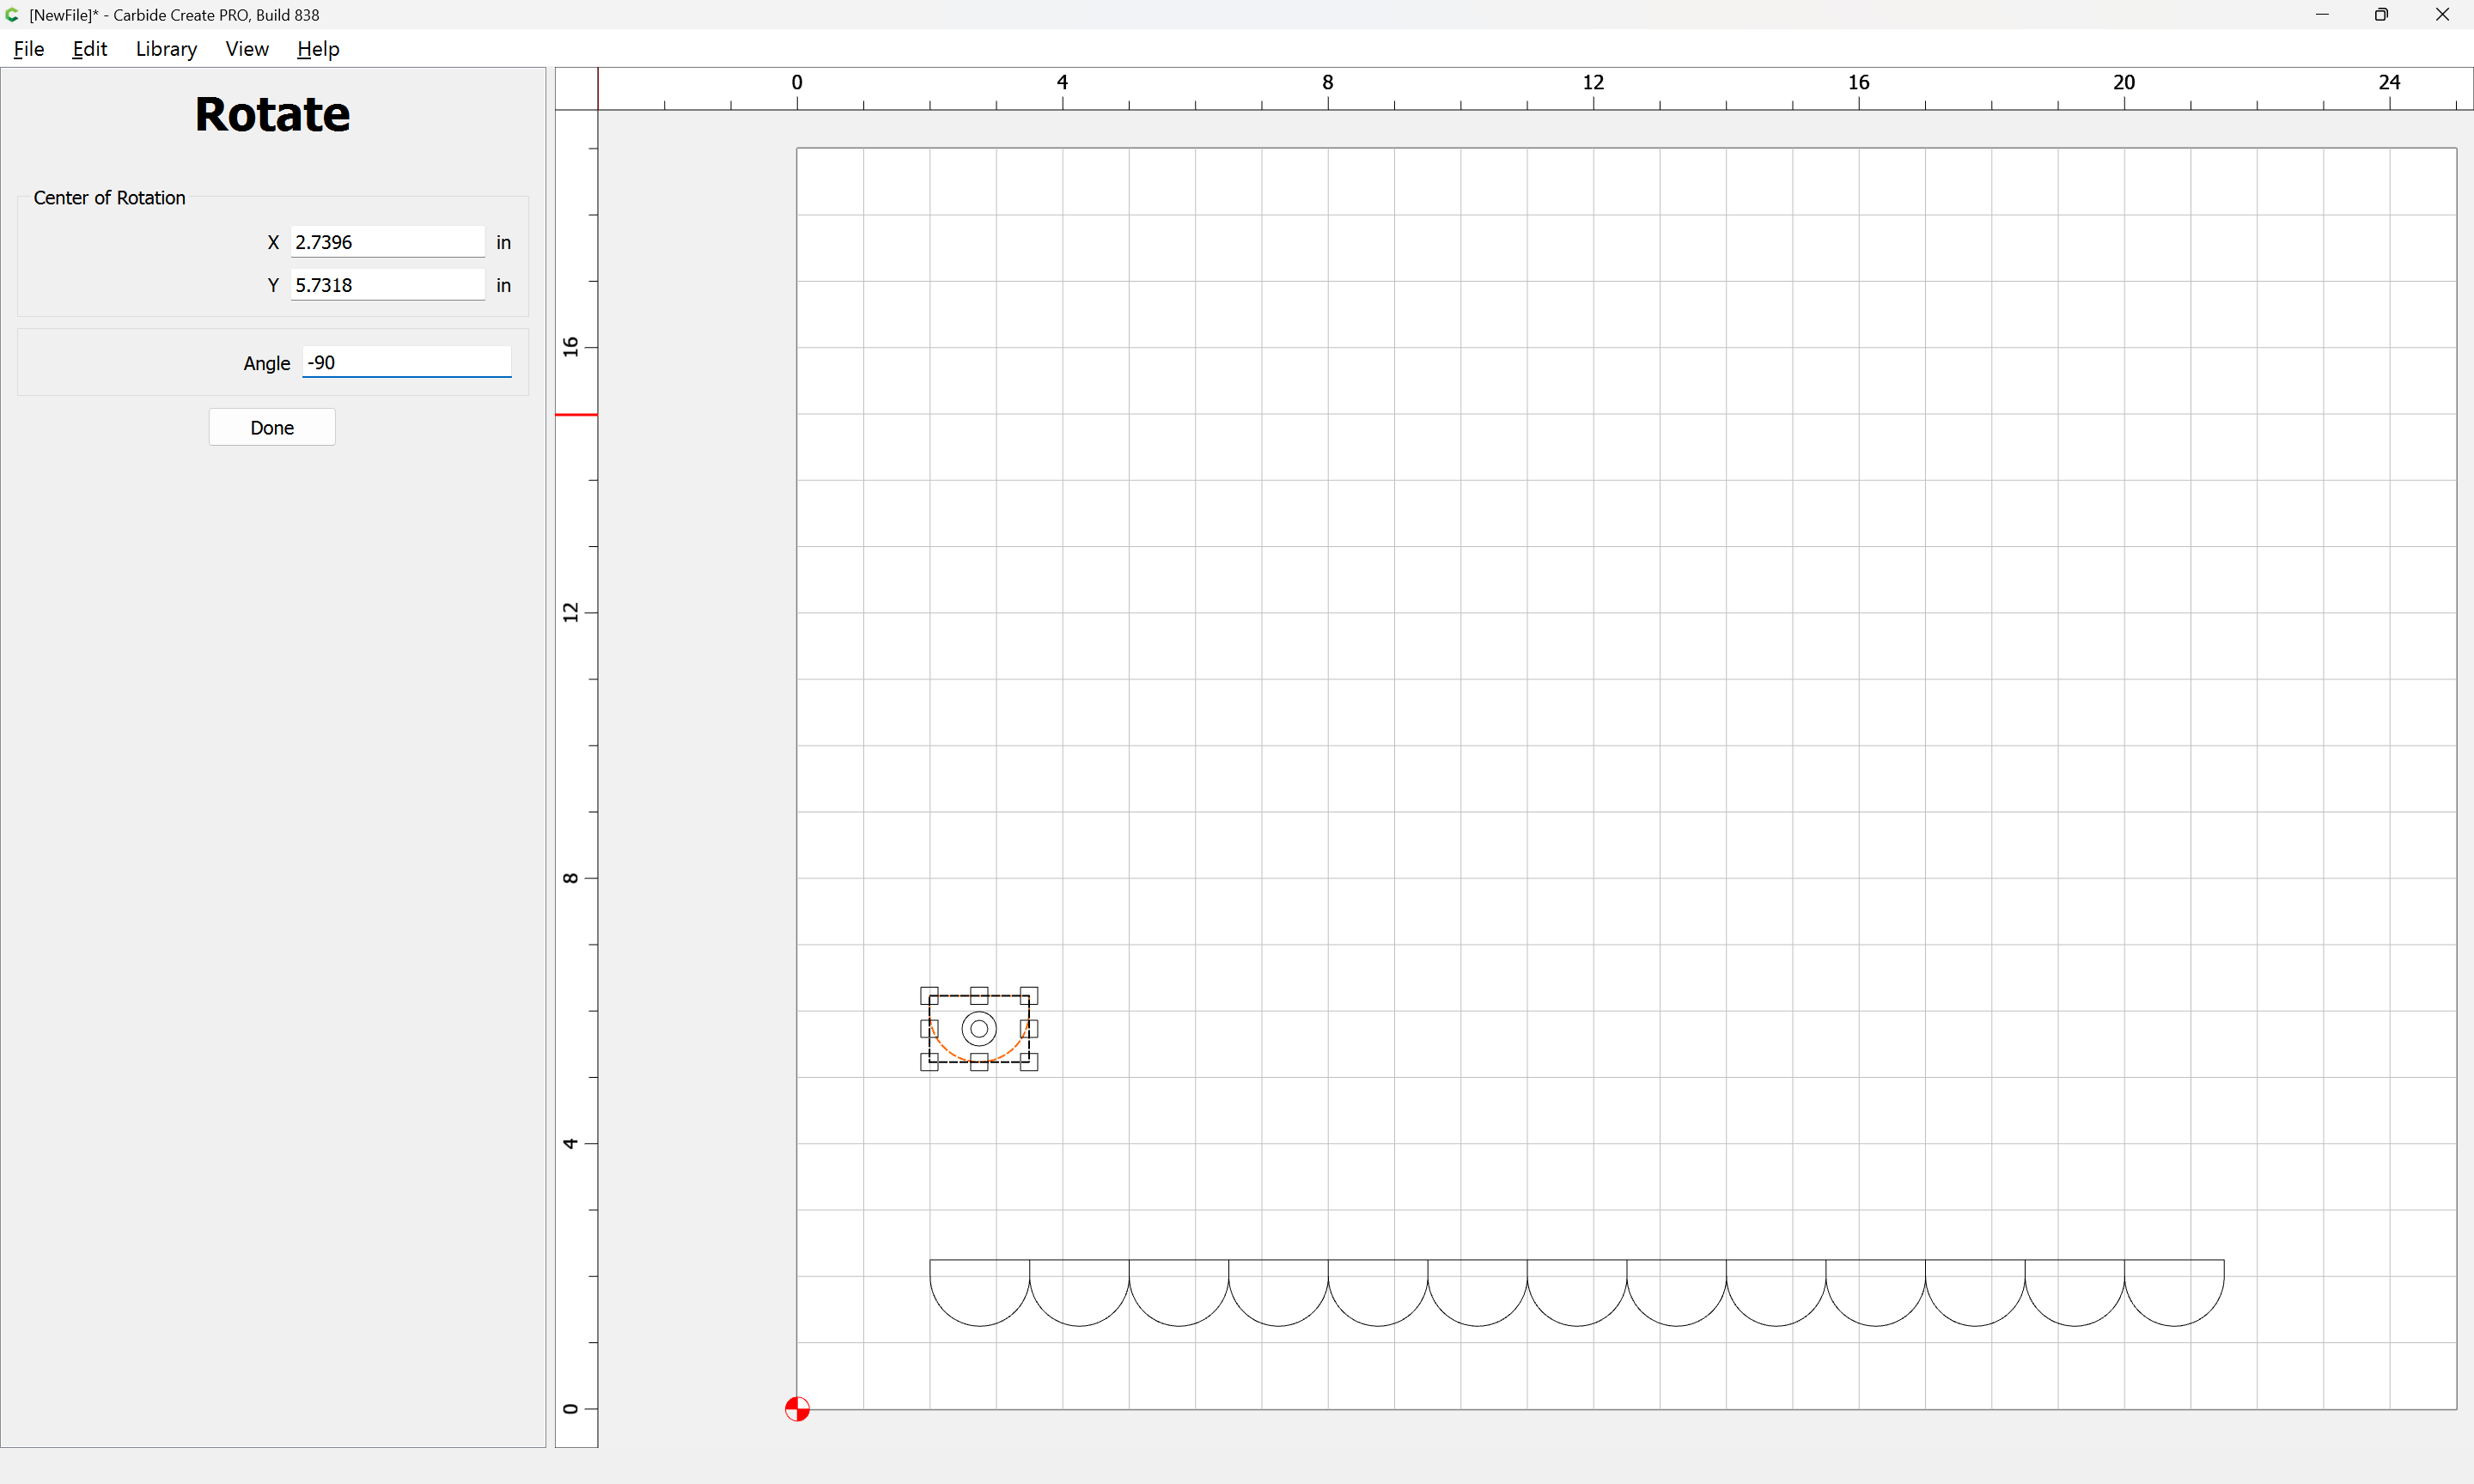Click the top-middle selection handle

click(979, 995)
